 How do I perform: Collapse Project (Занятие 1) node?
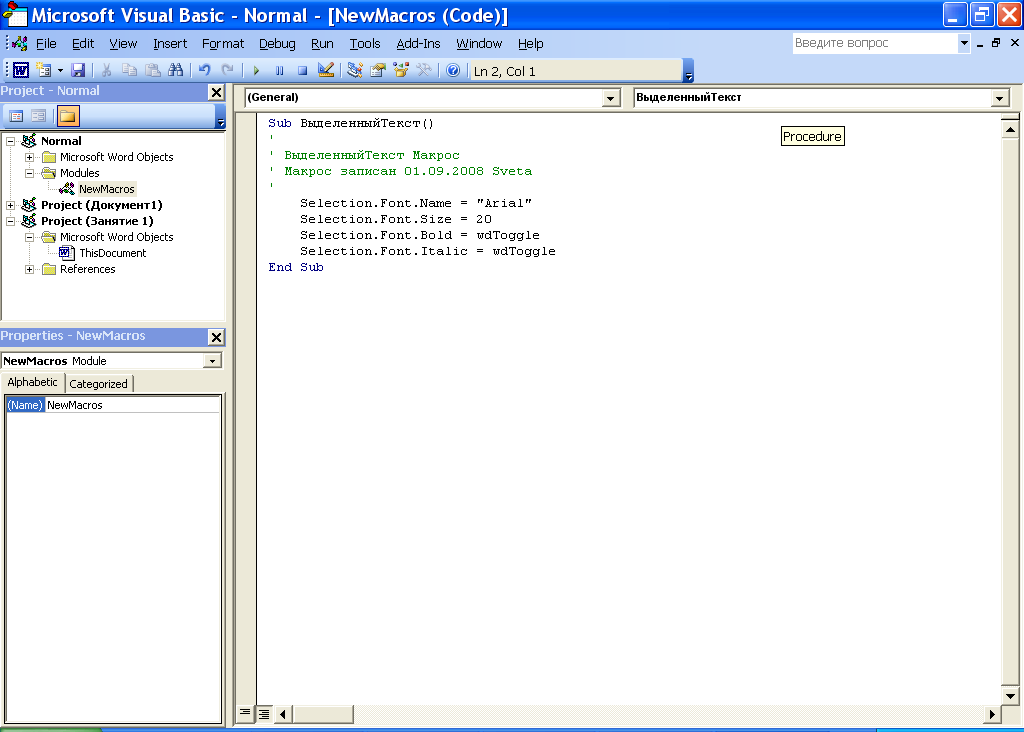click(x=10, y=221)
